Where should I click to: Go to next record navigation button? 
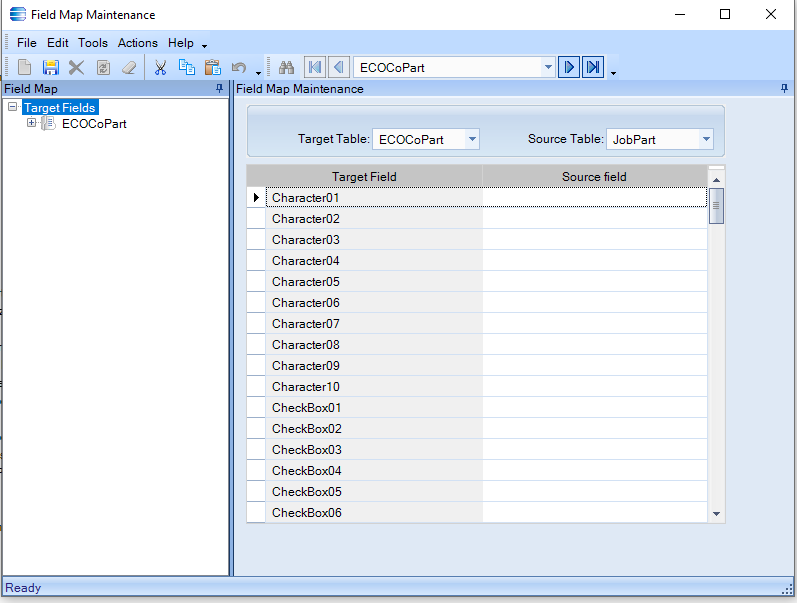pyautogui.click(x=569, y=67)
